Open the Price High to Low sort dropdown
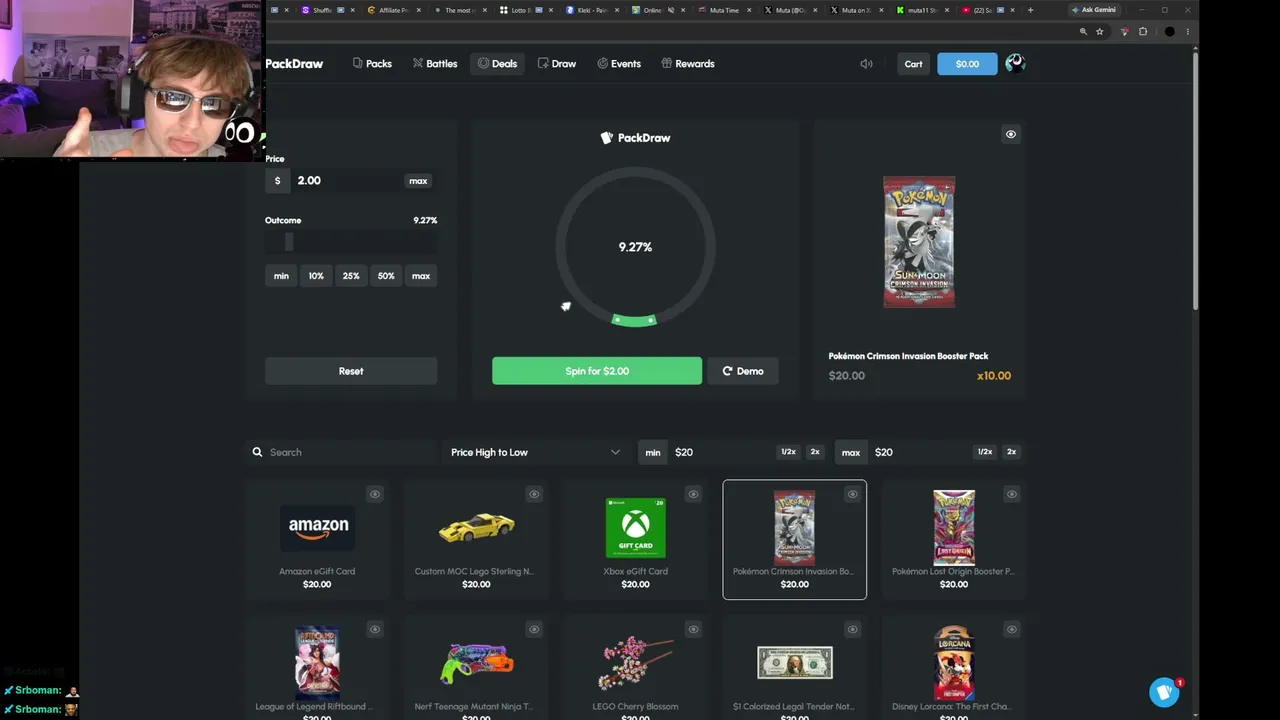The image size is (1280, 720). tap(536, 452)
